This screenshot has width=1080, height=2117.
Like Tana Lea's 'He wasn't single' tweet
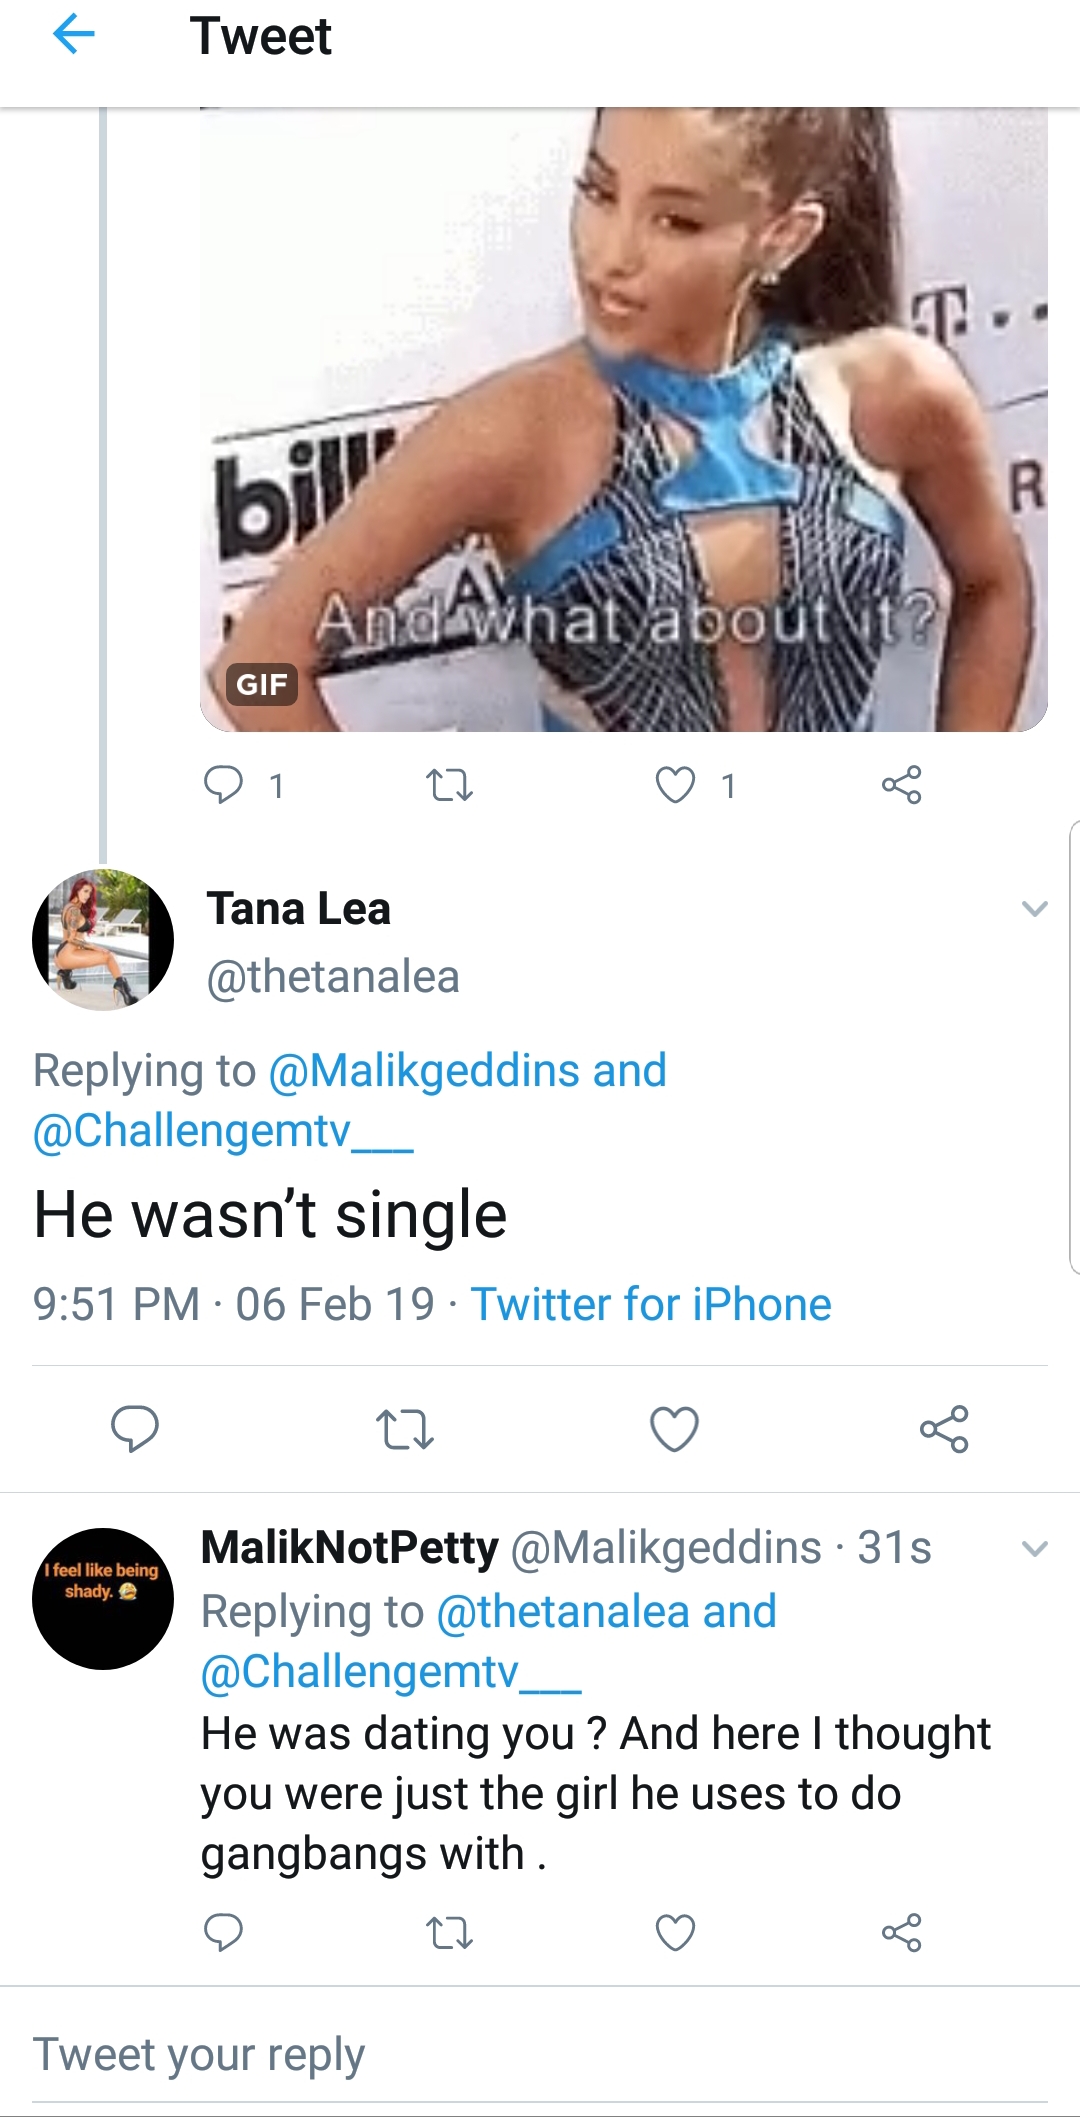(675, 1429)
